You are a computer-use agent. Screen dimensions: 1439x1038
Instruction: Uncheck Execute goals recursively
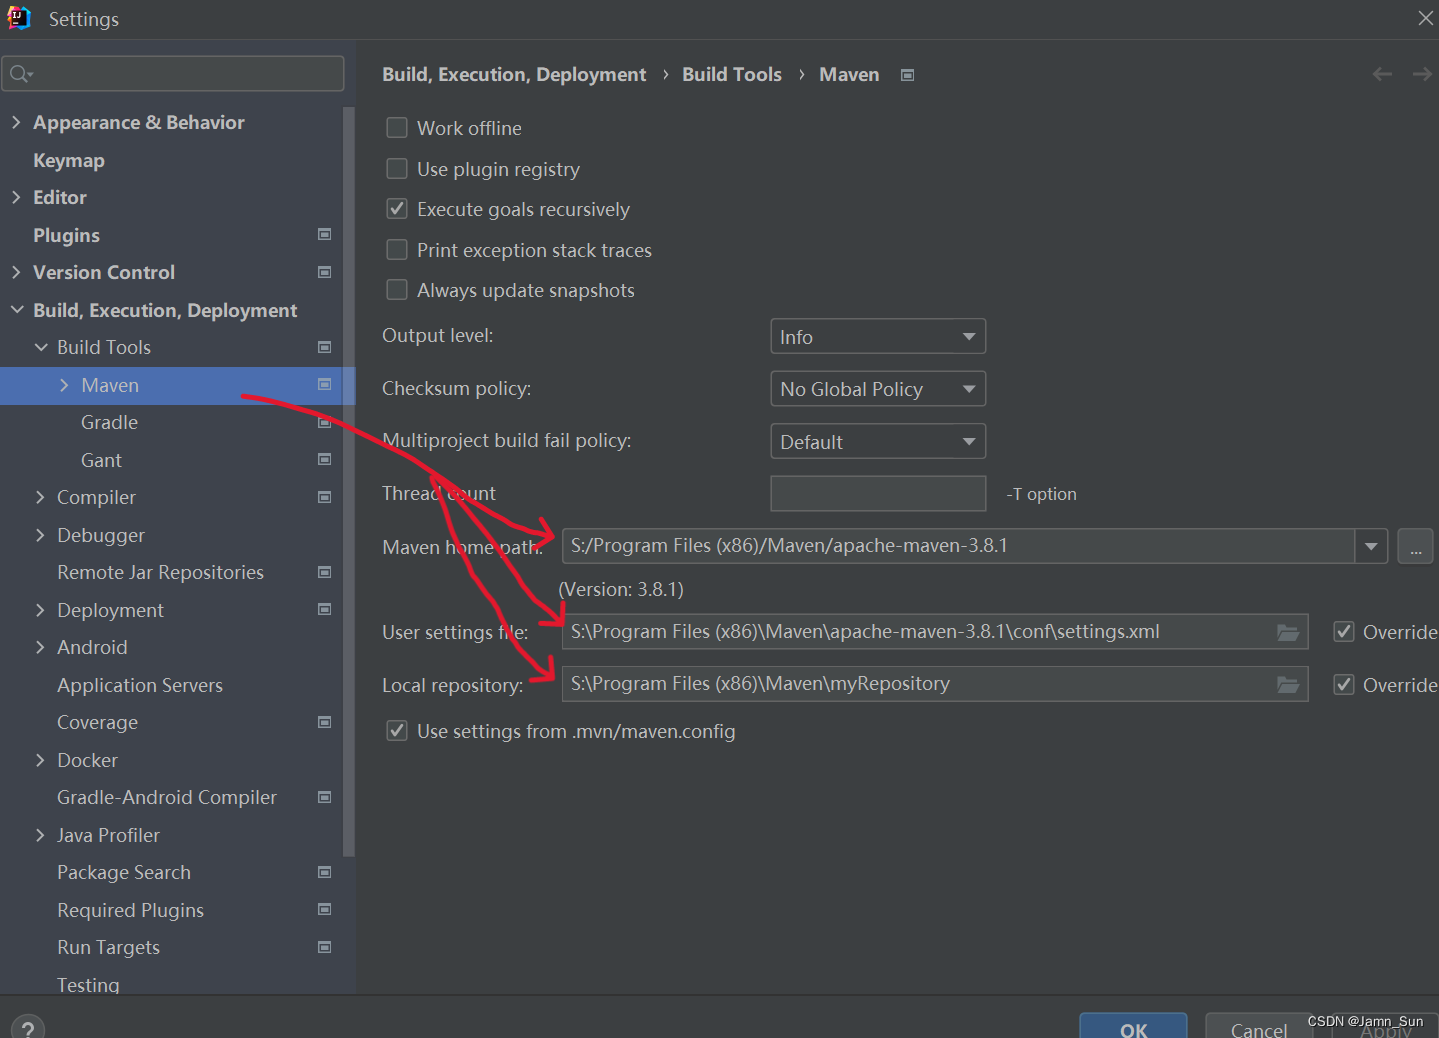point(397,209)
